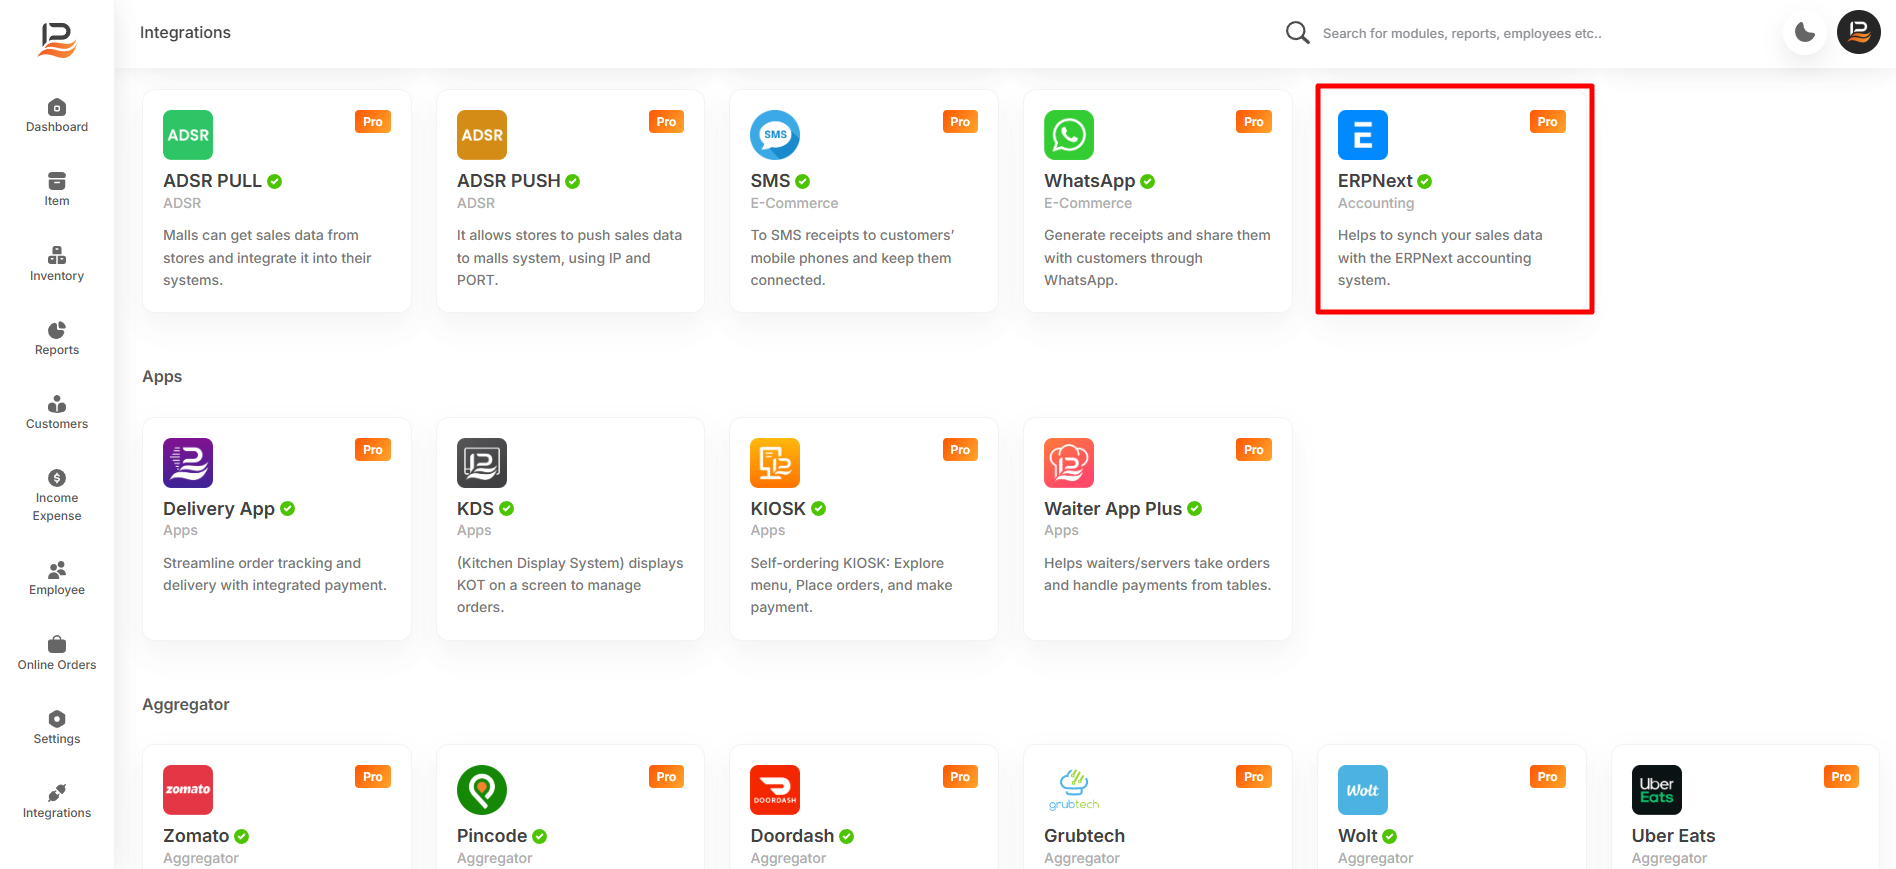Click the Pro badge on SMS card

(960, 122)
